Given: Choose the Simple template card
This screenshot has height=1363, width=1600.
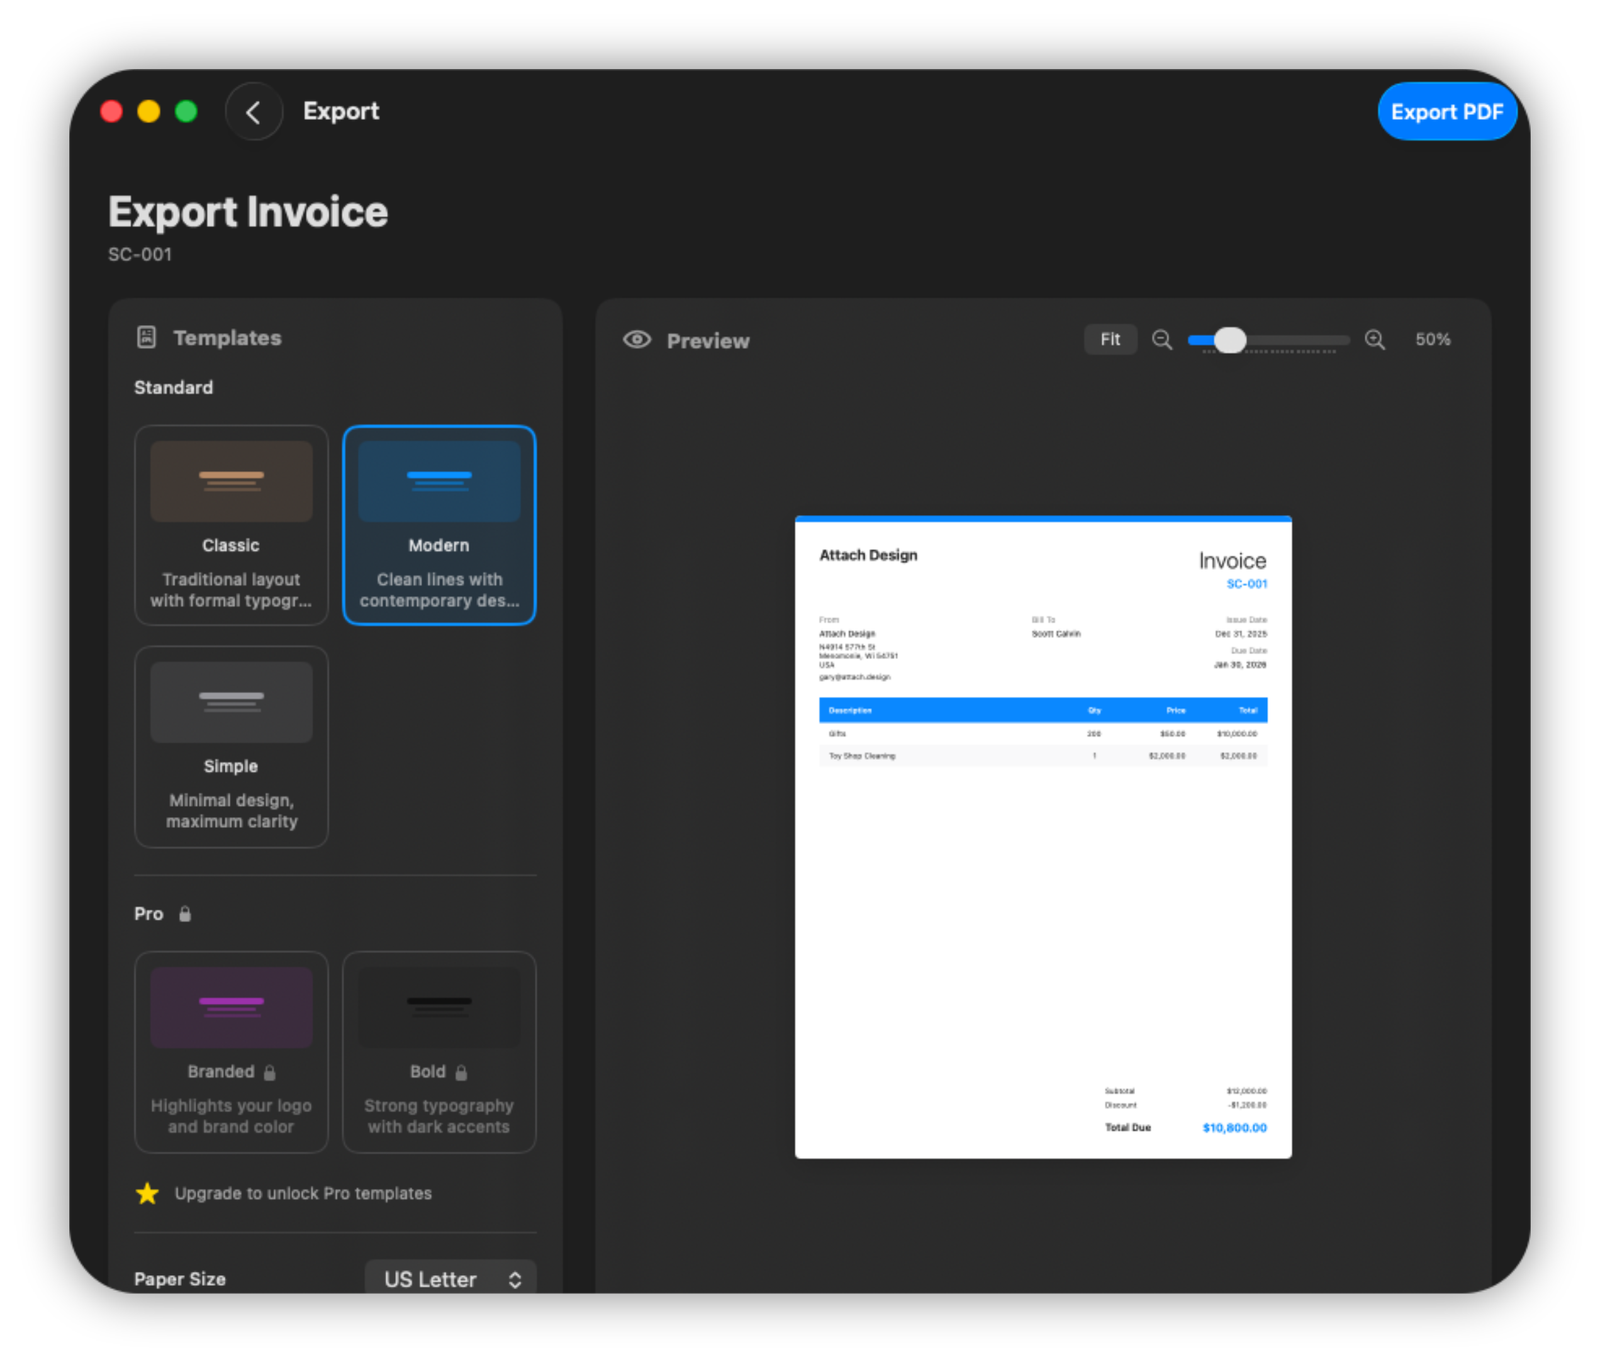Looking at the screenshot, I should click(231, 746).
